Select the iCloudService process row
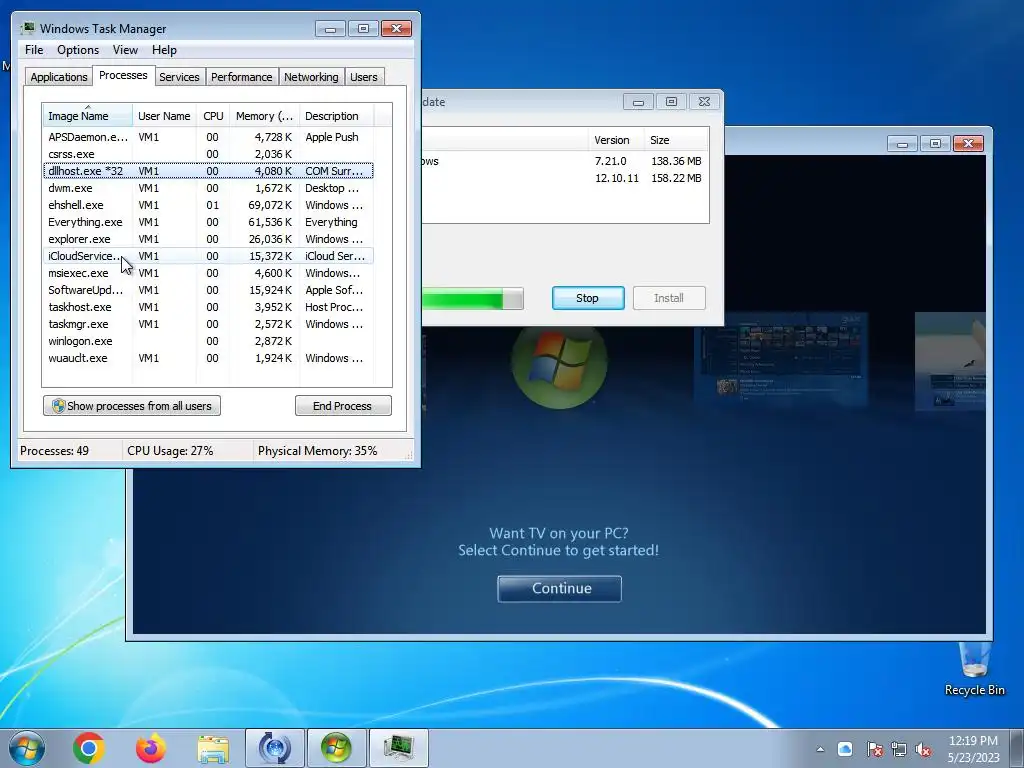 (x=208, y=256)
